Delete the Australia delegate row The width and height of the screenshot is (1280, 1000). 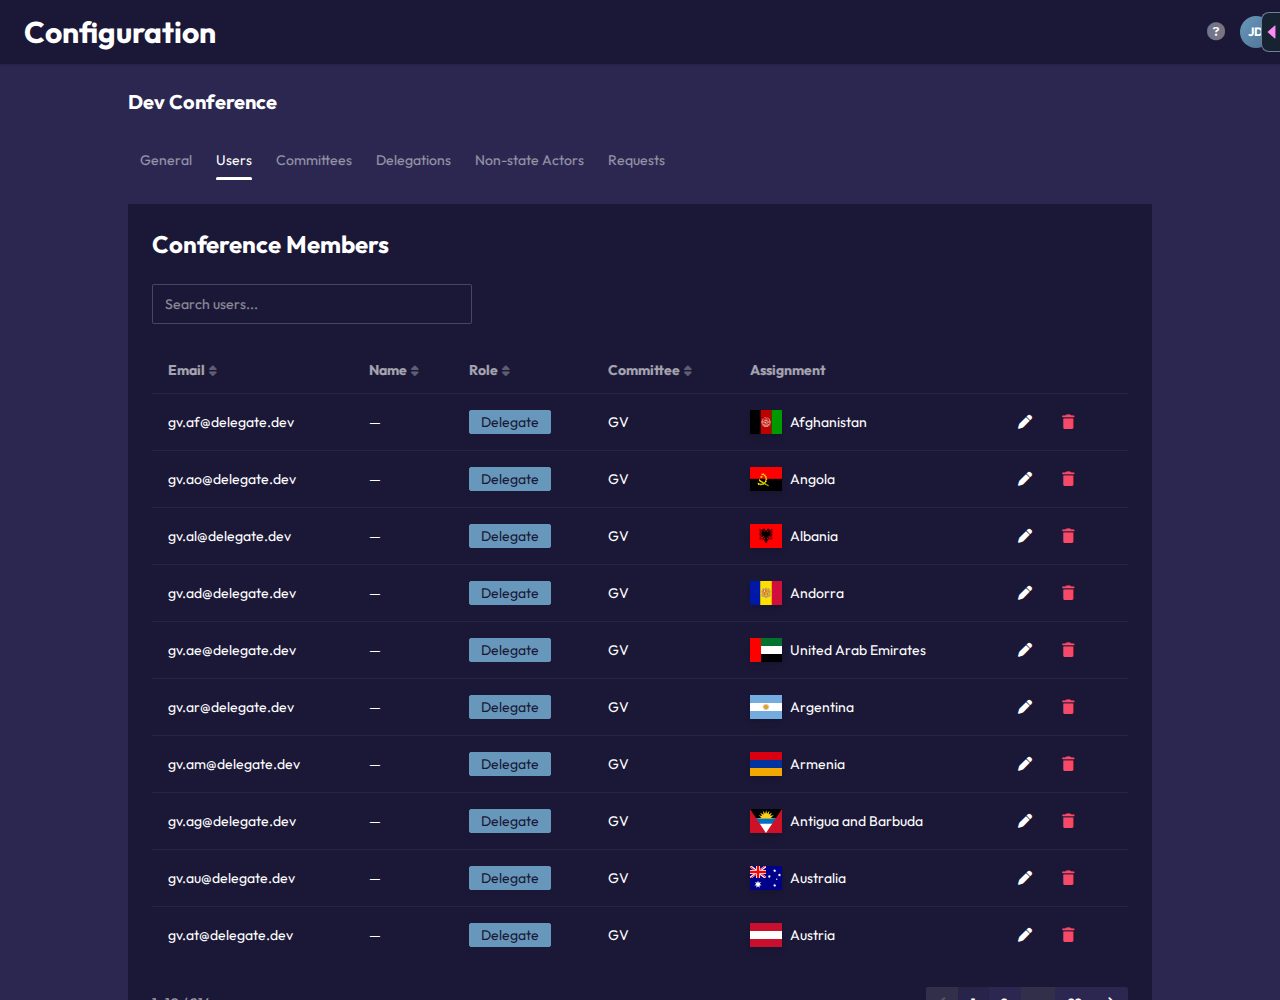[x=1068, y=878]
